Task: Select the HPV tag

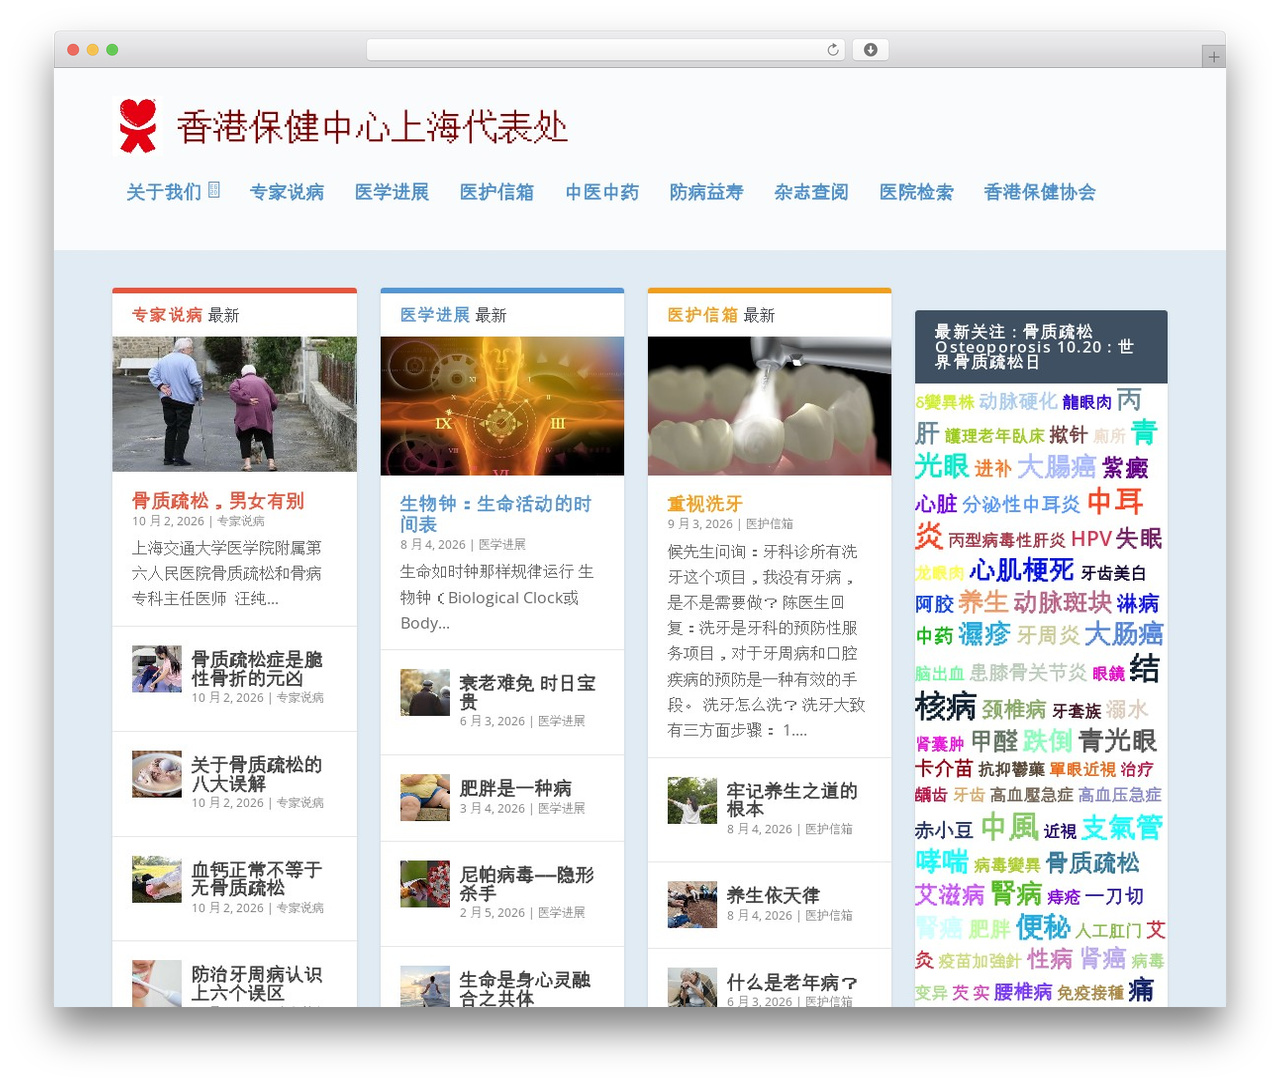Action: pos(1091,539)
